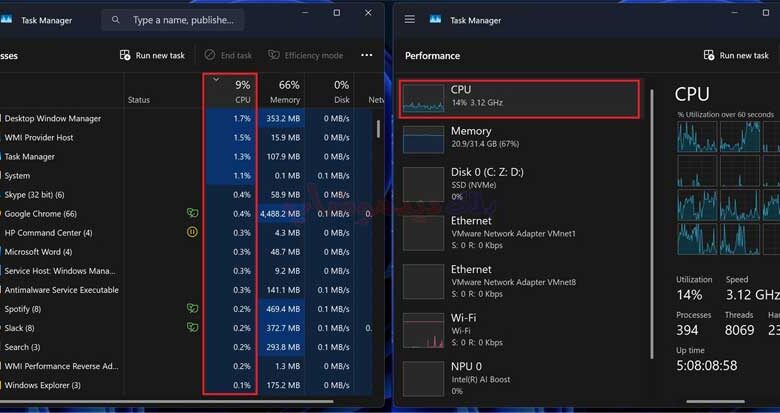Select the HP Command Center (4) process
The image size is (780, 413).
186,233
